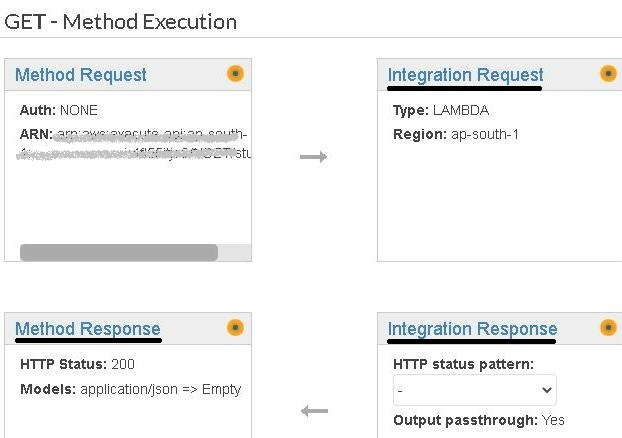Click the HTTP Status: 200 text
Screen dimensions: 622x438
77,364
